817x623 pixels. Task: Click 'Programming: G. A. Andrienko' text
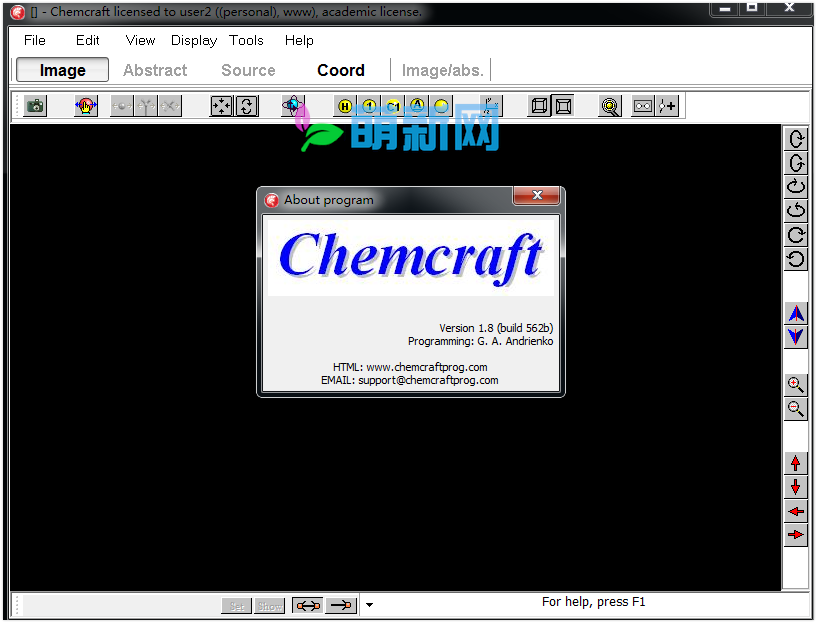pyautogui.click(x=480, y=341)
